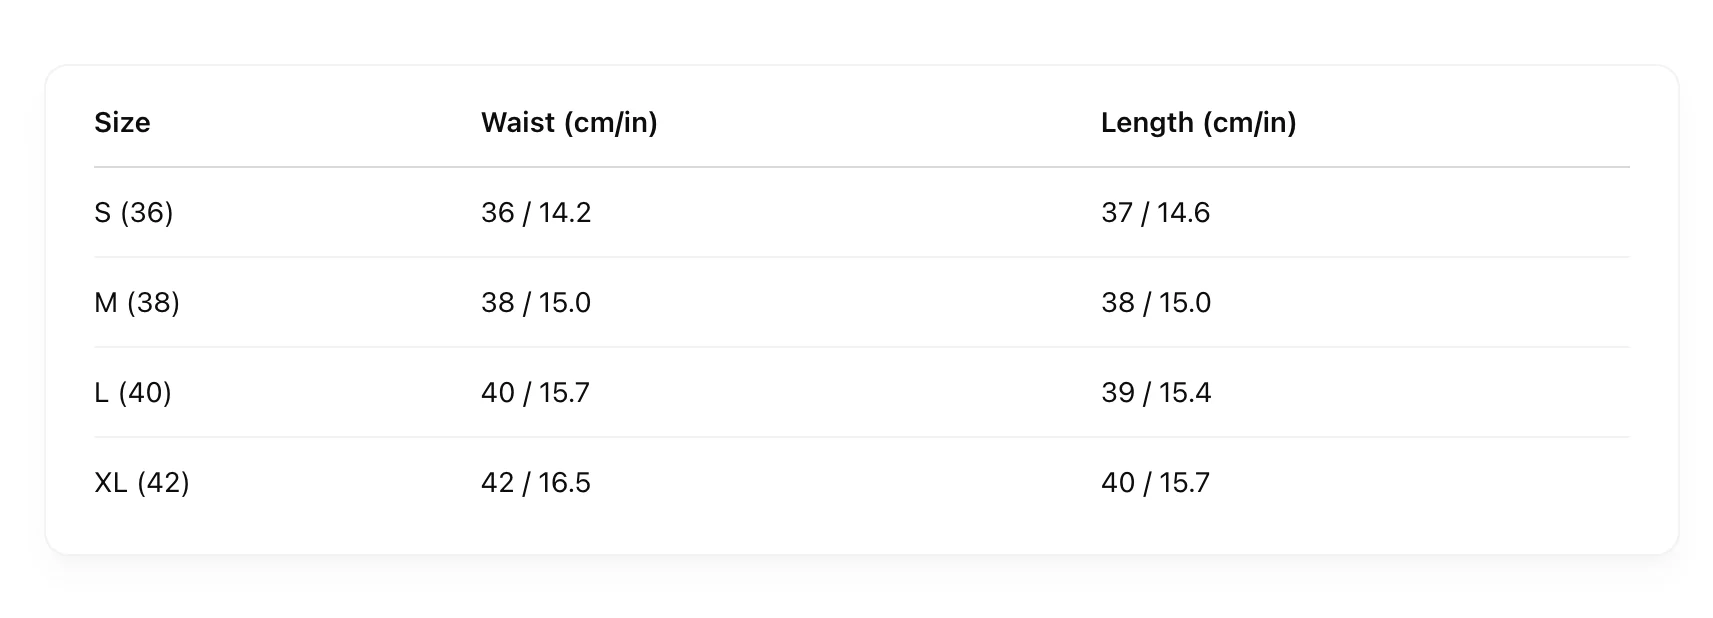Image resolution: width=1713 pixels, height=618 pixels.
Task: Click the number 16.5 in XL row
Action: [565, 482]
